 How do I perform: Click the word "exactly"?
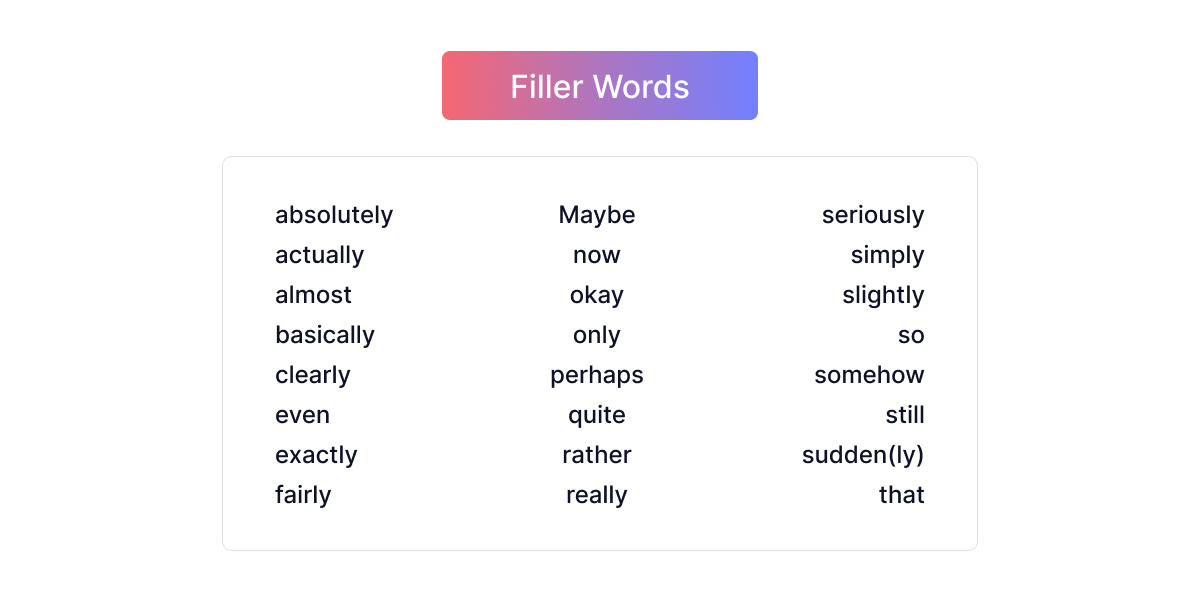(316, 455)
